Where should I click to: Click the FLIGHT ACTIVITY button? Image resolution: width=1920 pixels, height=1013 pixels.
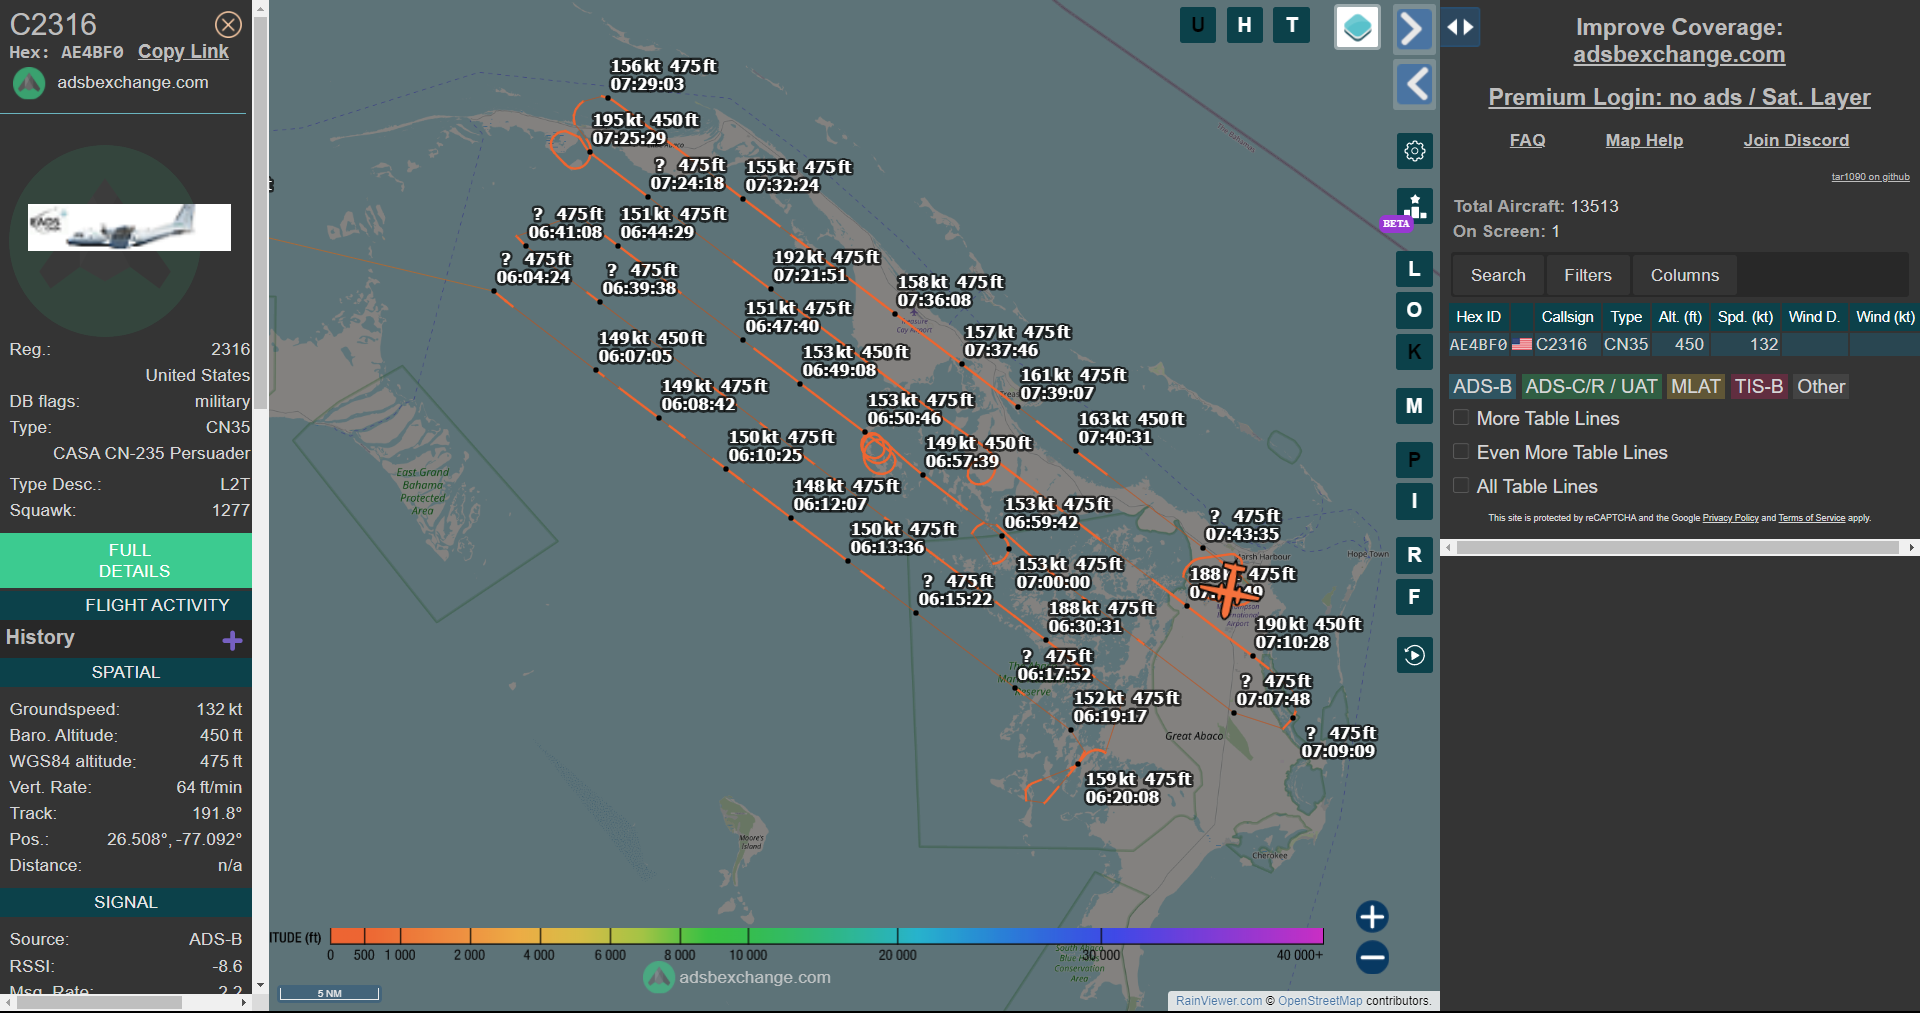point(126,605)
